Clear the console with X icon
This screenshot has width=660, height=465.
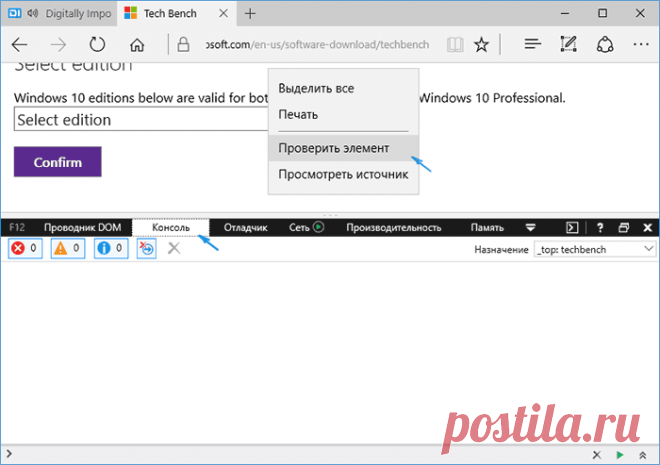point(174,248)
